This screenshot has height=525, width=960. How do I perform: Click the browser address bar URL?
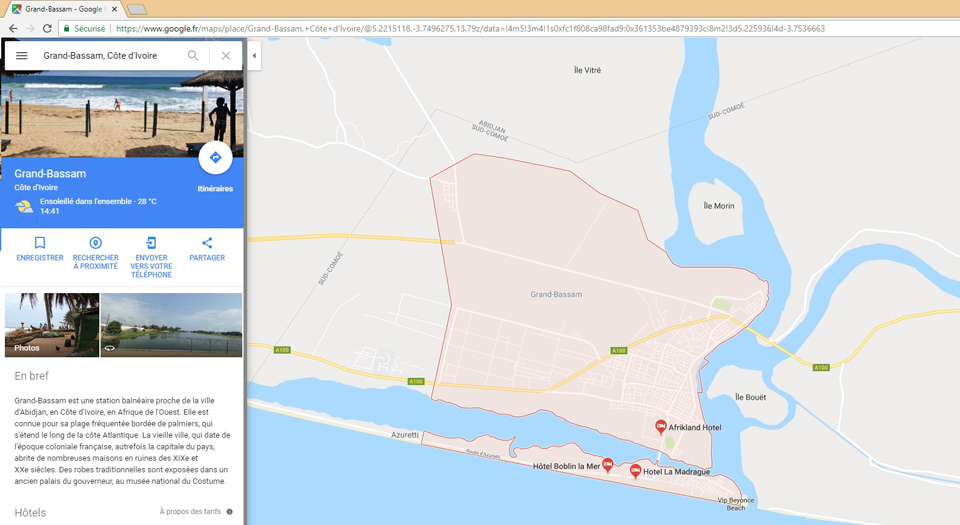pyautogui.click(x=470, y=28)
